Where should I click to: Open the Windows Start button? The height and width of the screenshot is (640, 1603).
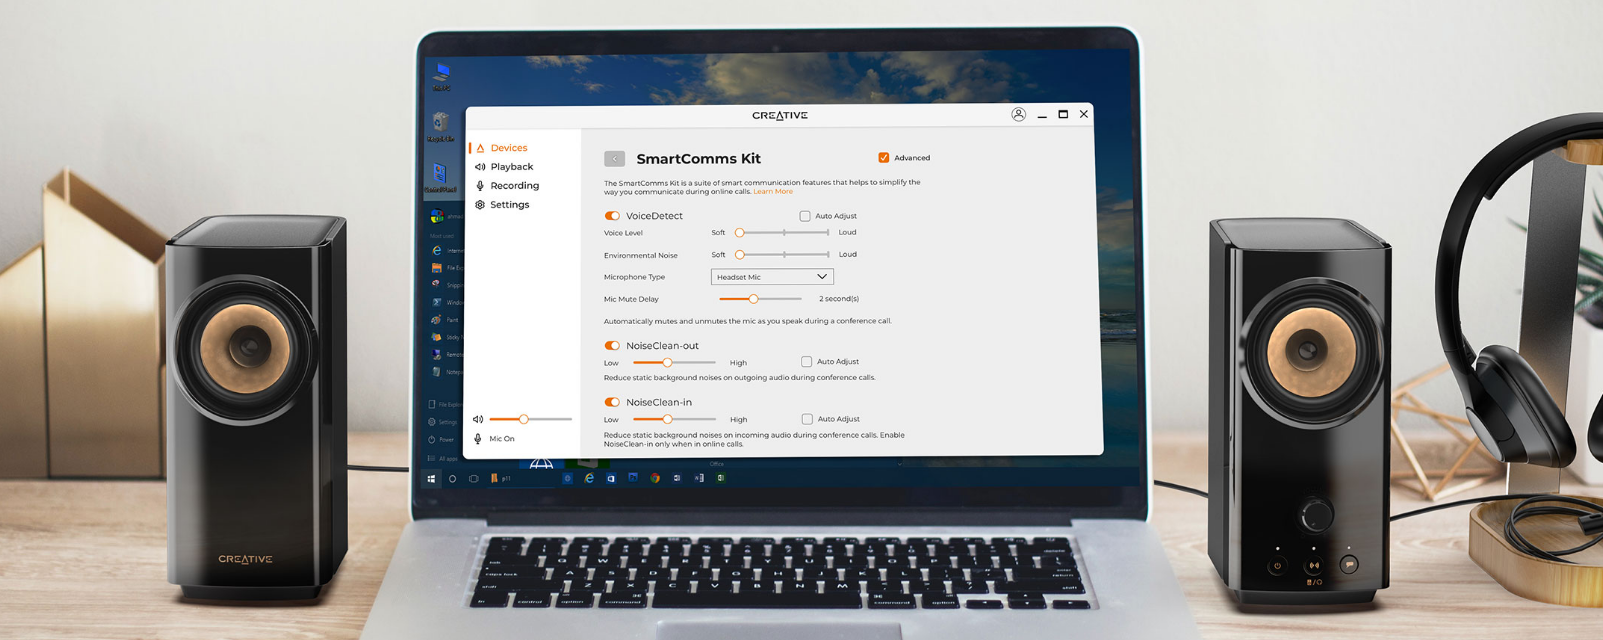click(432, 479)
